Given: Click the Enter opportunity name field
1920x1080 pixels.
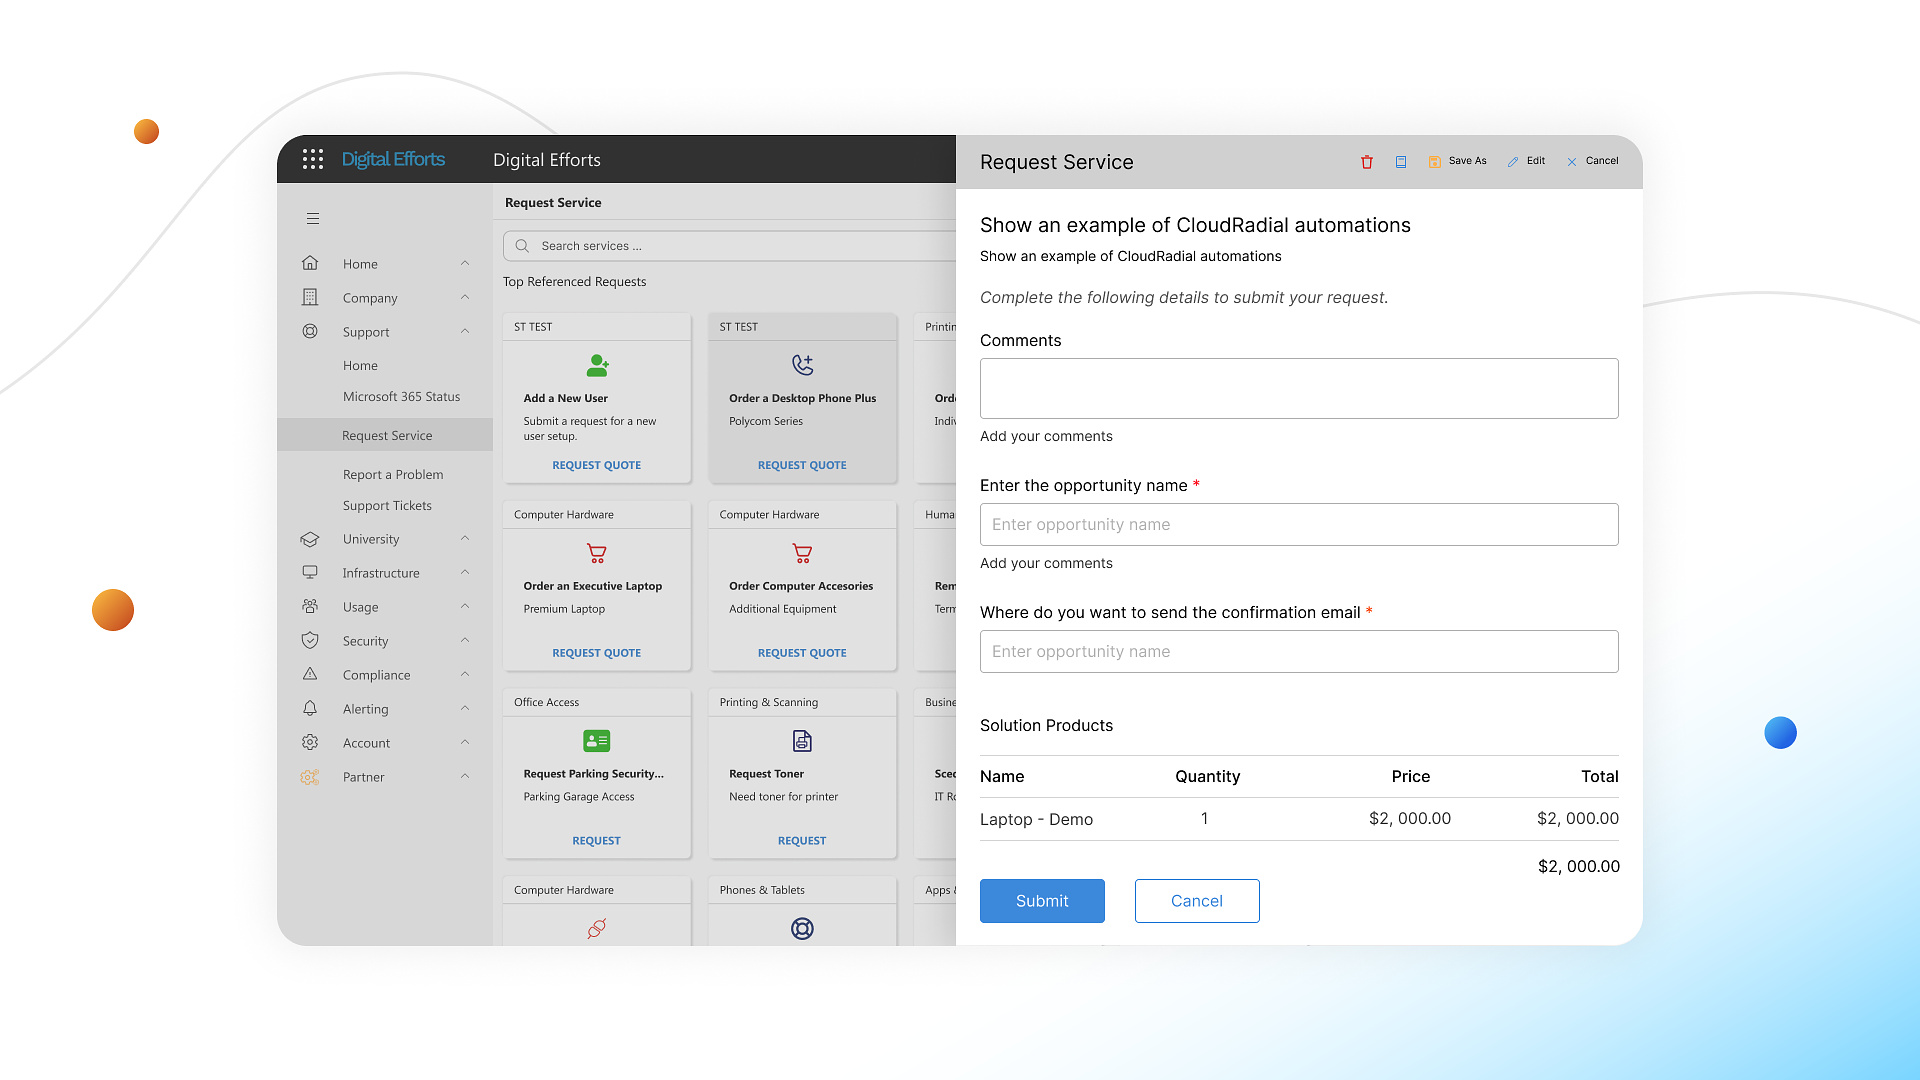Looking at the screenshot, I should pyautogui.click(x=1298, y=524).
